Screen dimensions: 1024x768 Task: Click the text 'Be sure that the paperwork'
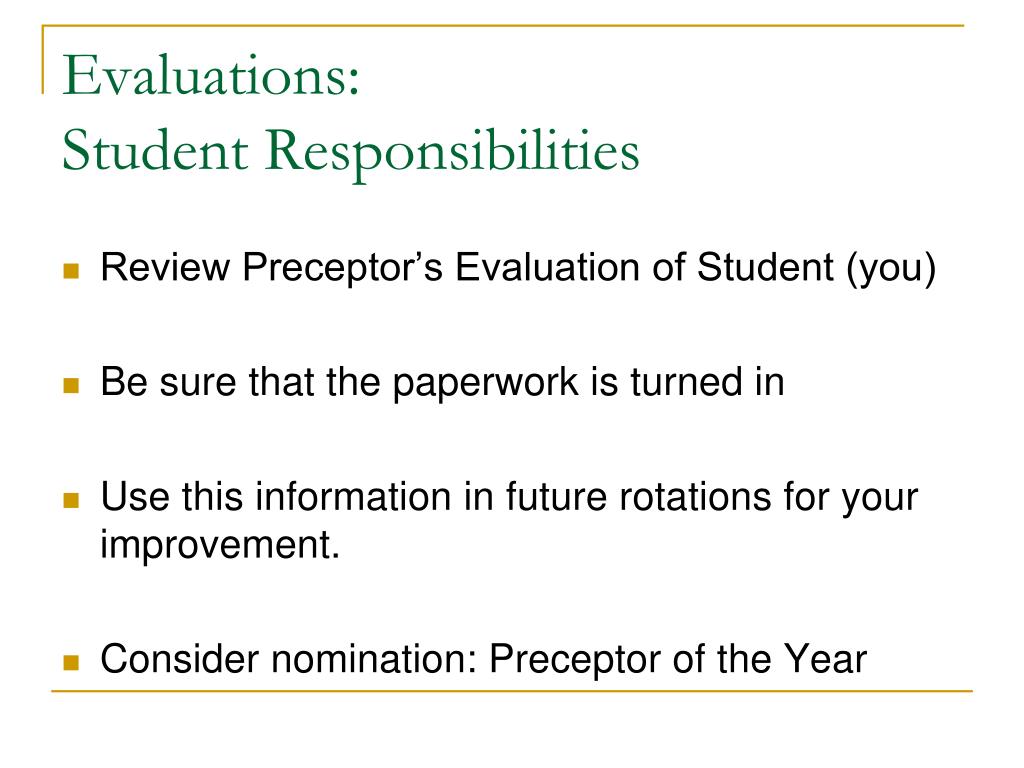[340, 383]
